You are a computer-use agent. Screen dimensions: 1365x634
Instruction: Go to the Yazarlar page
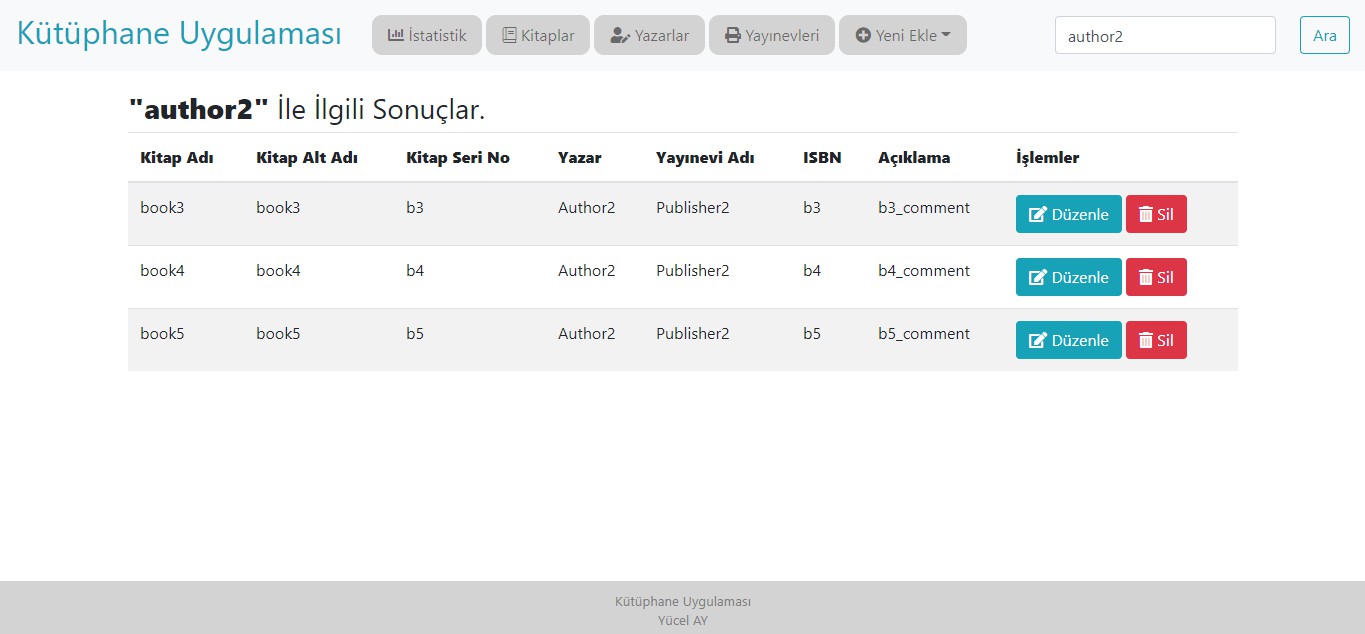pos(649,35)
